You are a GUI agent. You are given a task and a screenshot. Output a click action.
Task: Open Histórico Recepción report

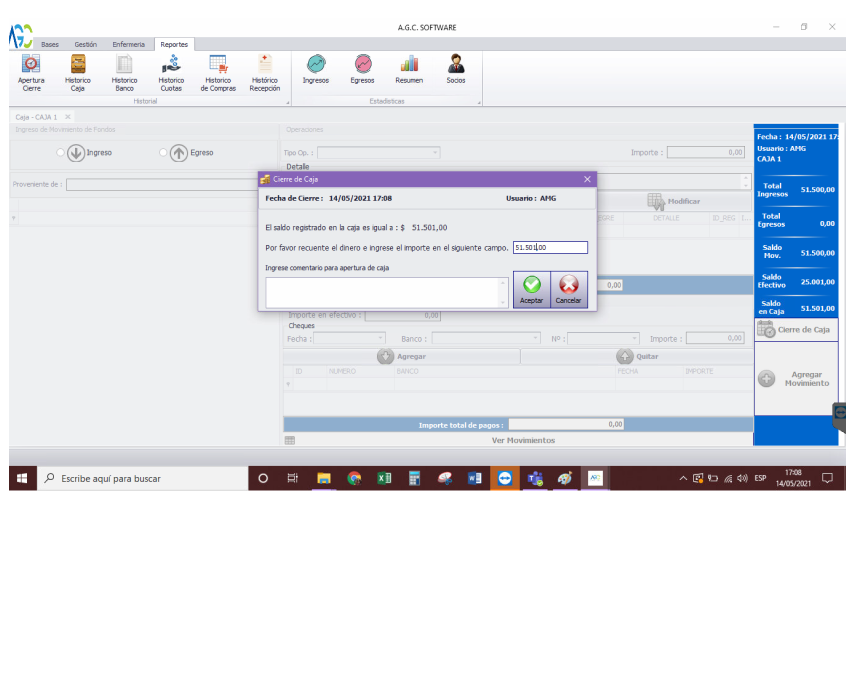coord(265,73)
